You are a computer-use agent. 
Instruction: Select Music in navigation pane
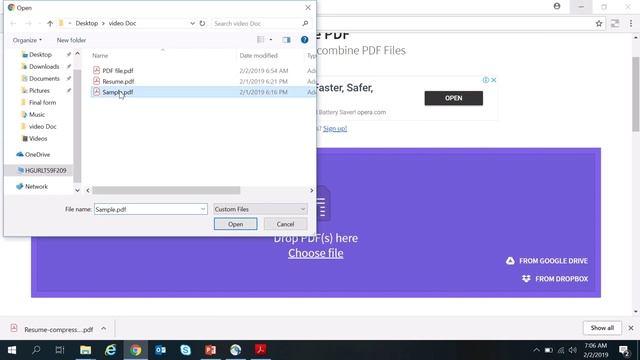[37, 115]
